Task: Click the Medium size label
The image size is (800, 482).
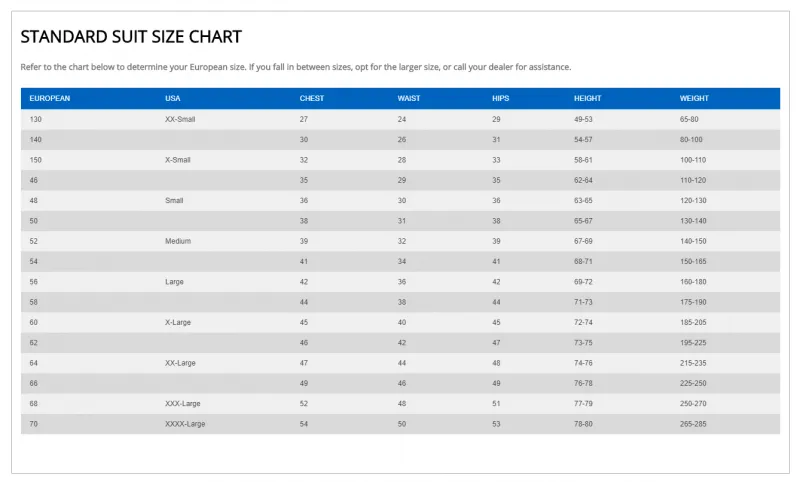Action: 178,241
